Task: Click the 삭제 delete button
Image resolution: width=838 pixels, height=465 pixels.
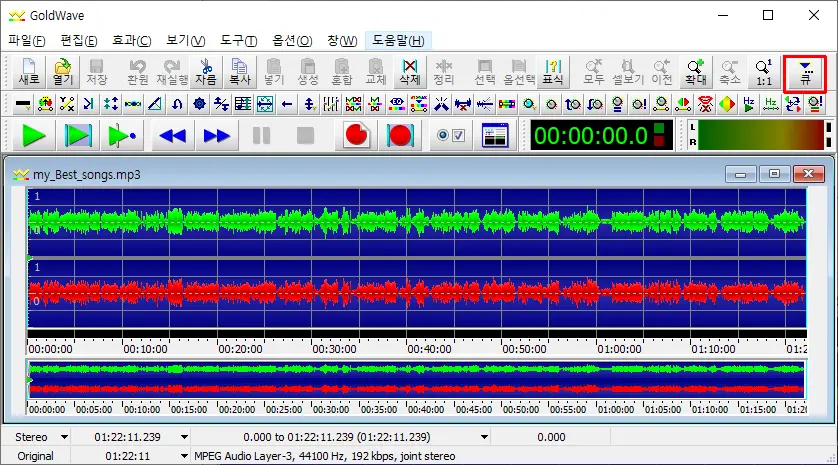Action: click(410, 72)
